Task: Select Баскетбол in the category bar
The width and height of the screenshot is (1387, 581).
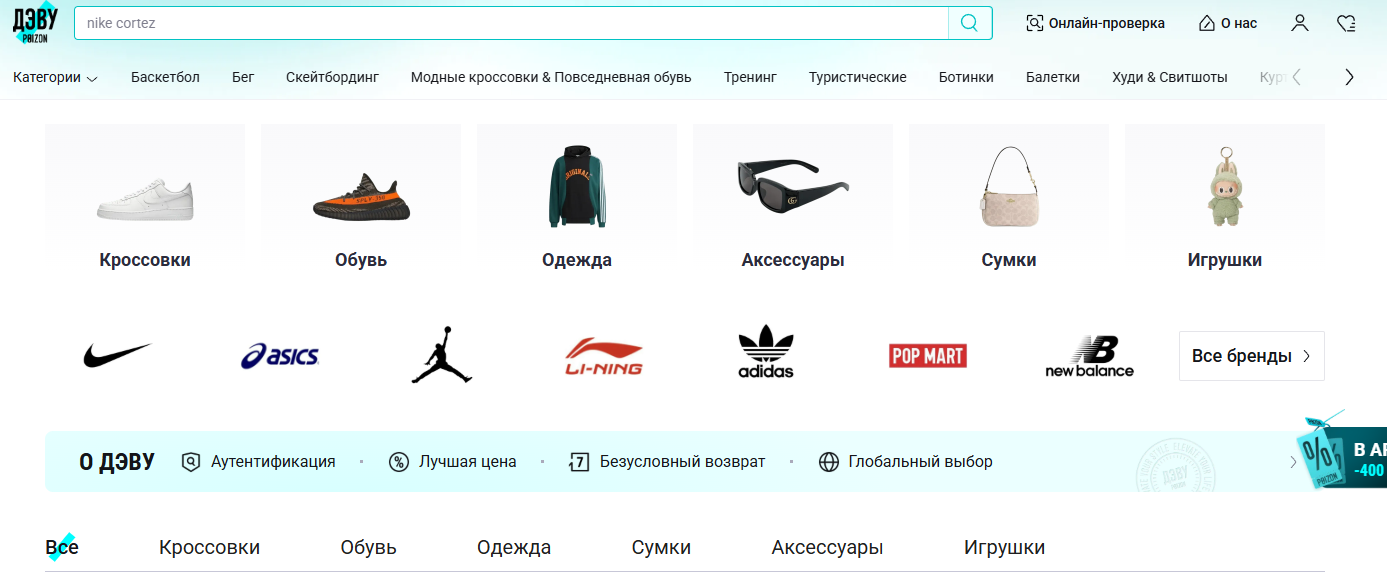Action: pyautogui.click(x=165, y=77)
